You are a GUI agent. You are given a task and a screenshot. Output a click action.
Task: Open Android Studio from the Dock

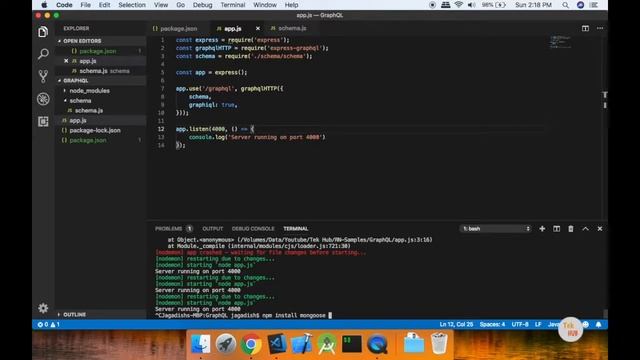pos(327,344)
